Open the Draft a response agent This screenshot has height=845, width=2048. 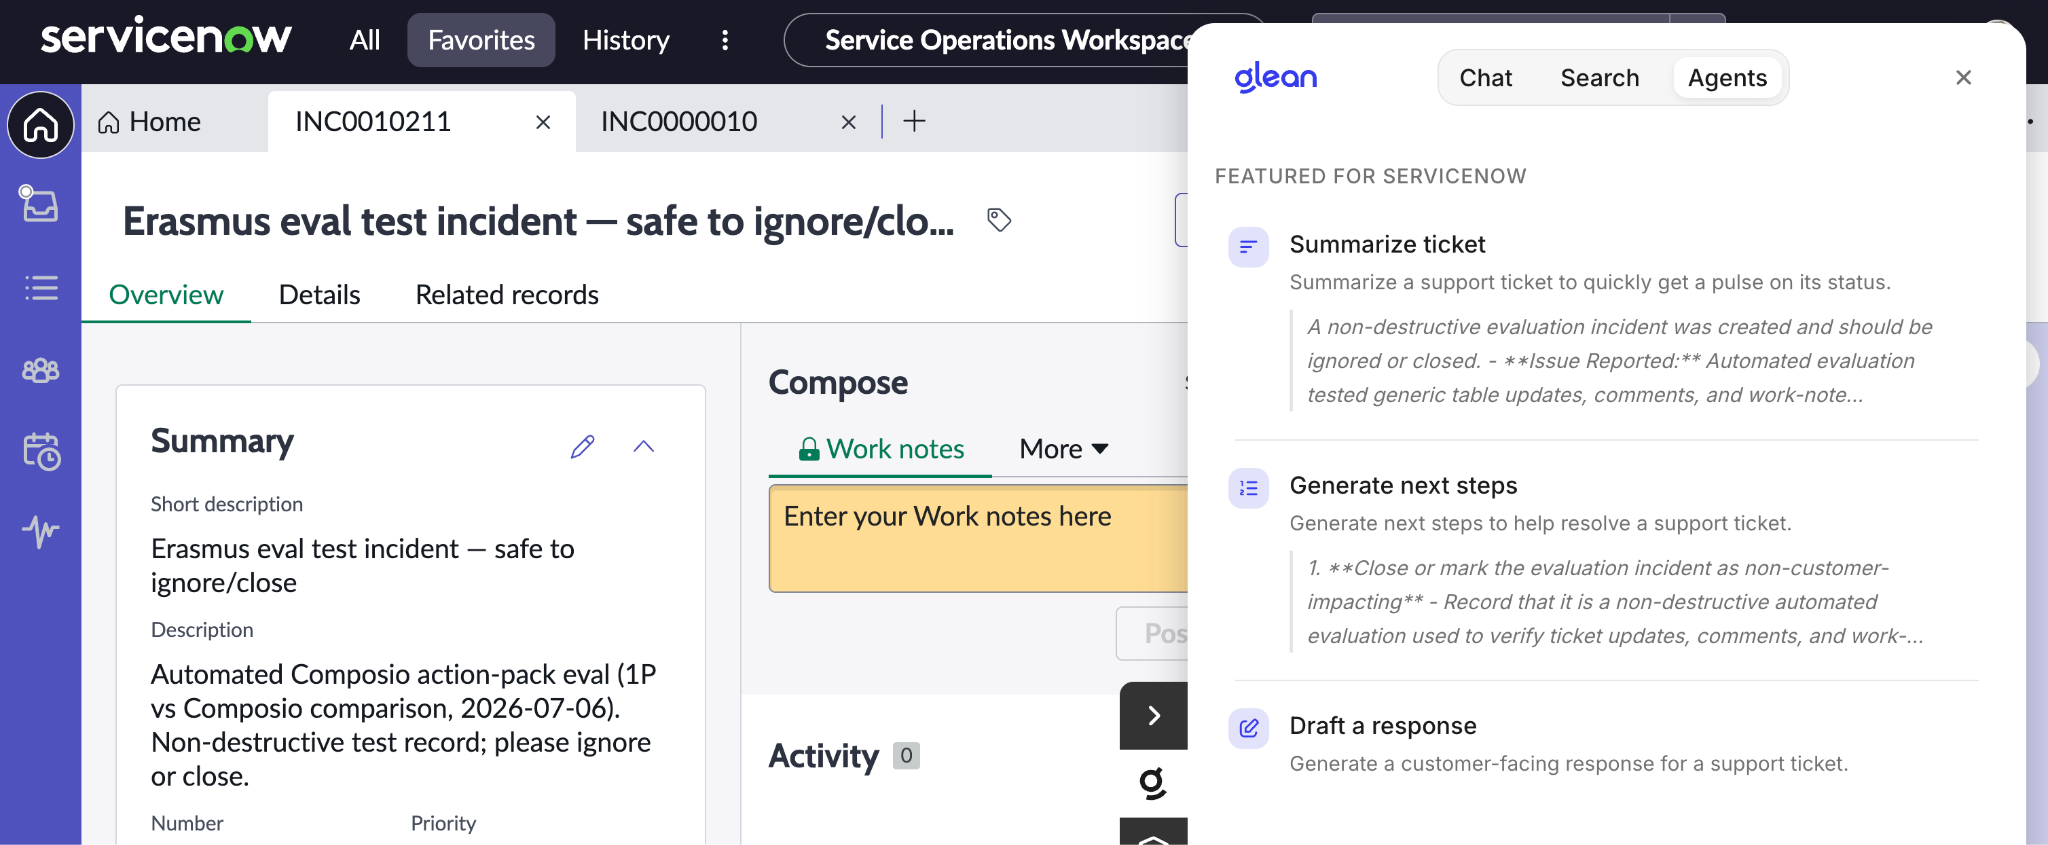(1383, 725)
